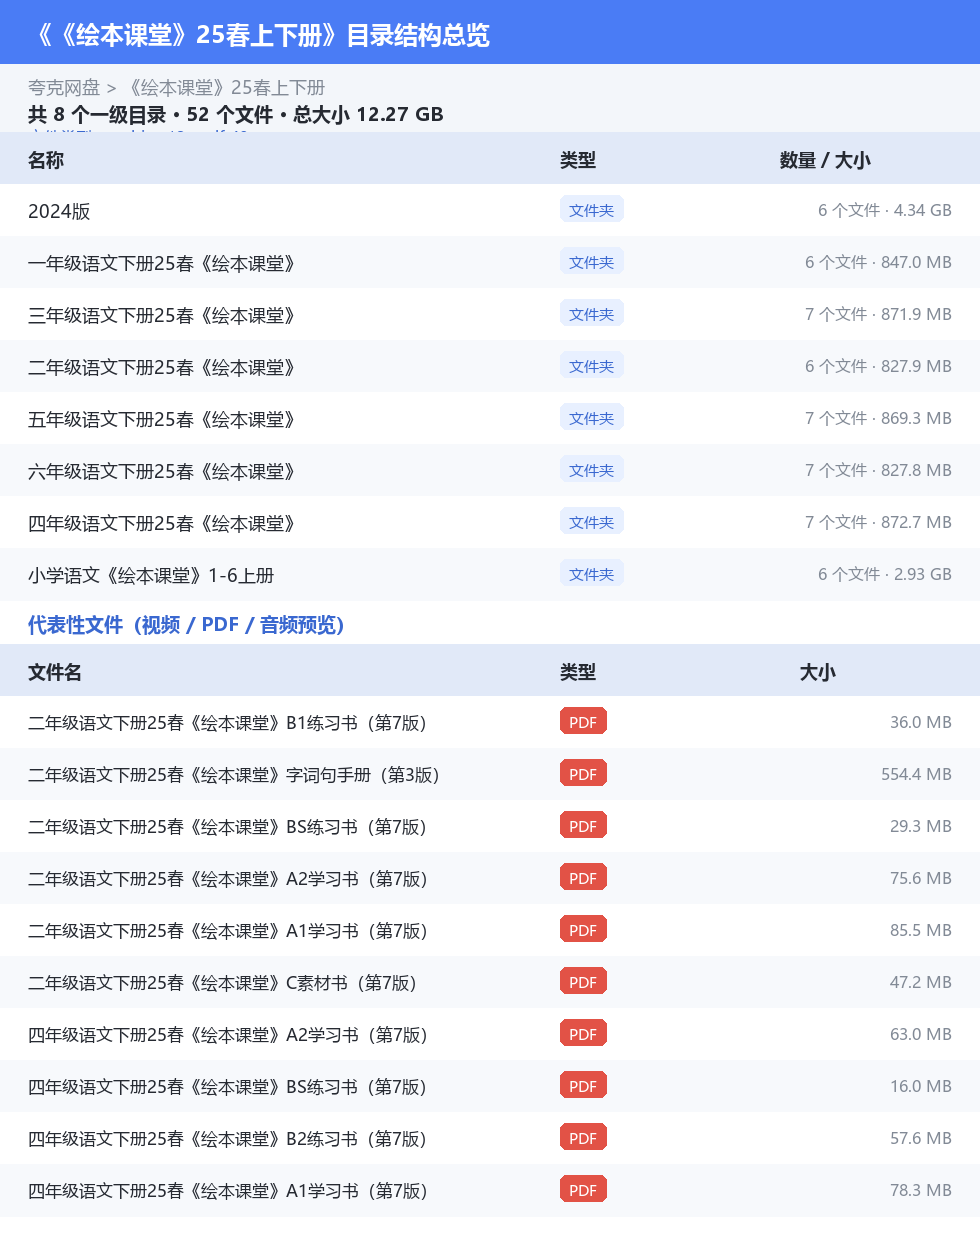Select 四年级 A1学习书(第7版) file

[228, 1191]
